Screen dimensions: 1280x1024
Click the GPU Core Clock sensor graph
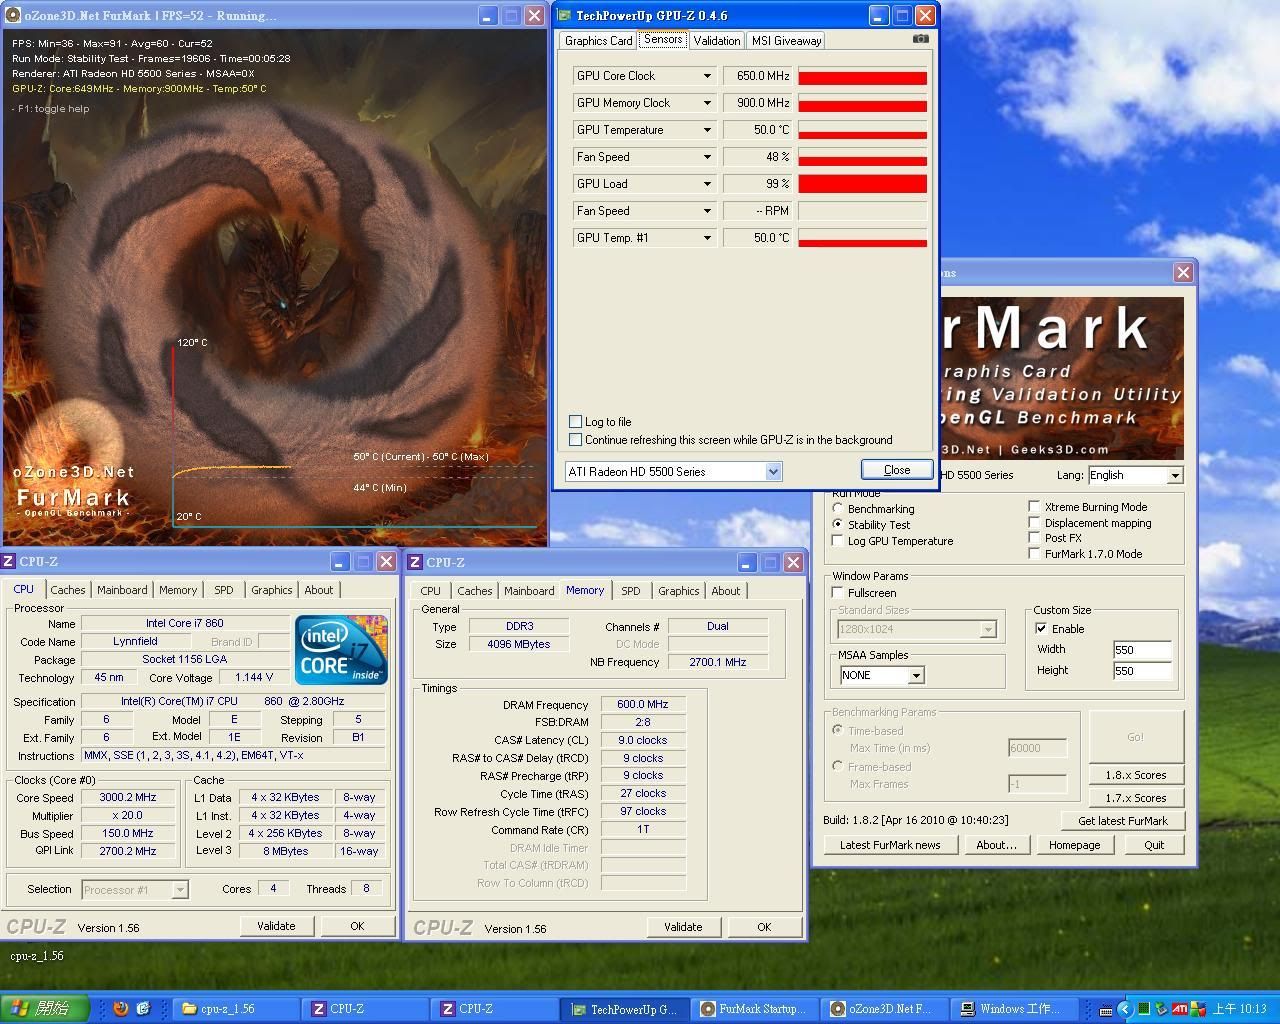click(x=862, y=76)
